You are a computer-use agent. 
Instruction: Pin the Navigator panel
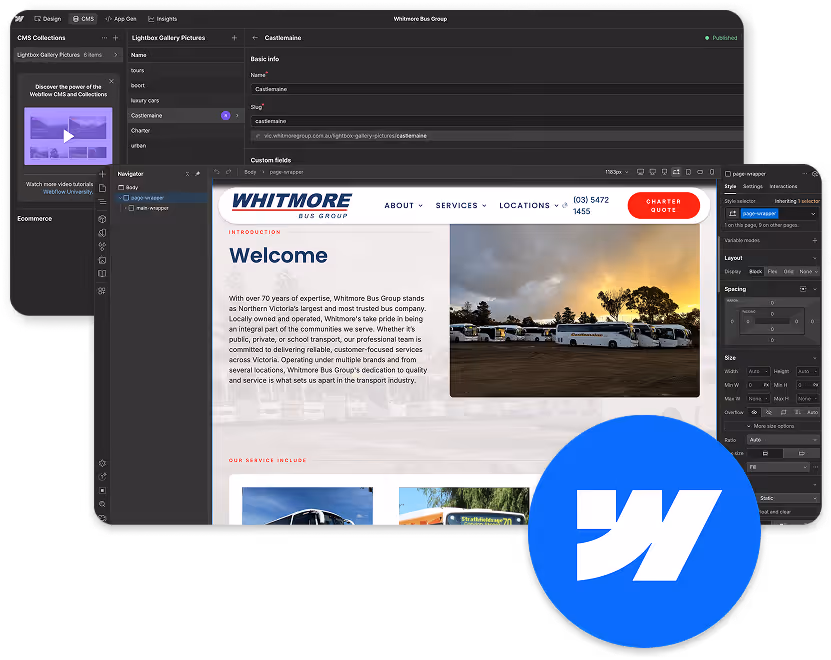[198, 174]
